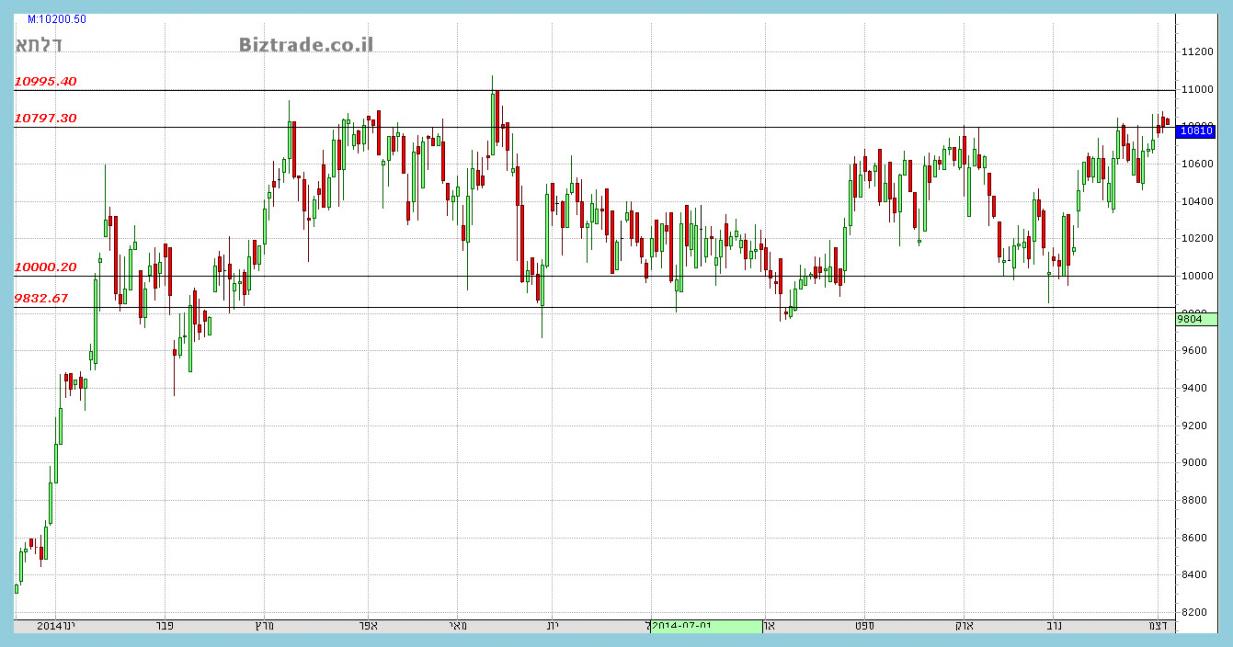Screen dimensions: 1233x647
Task: Click the Biztrade.co.il watermark link
Action: [x=306, y=45]
